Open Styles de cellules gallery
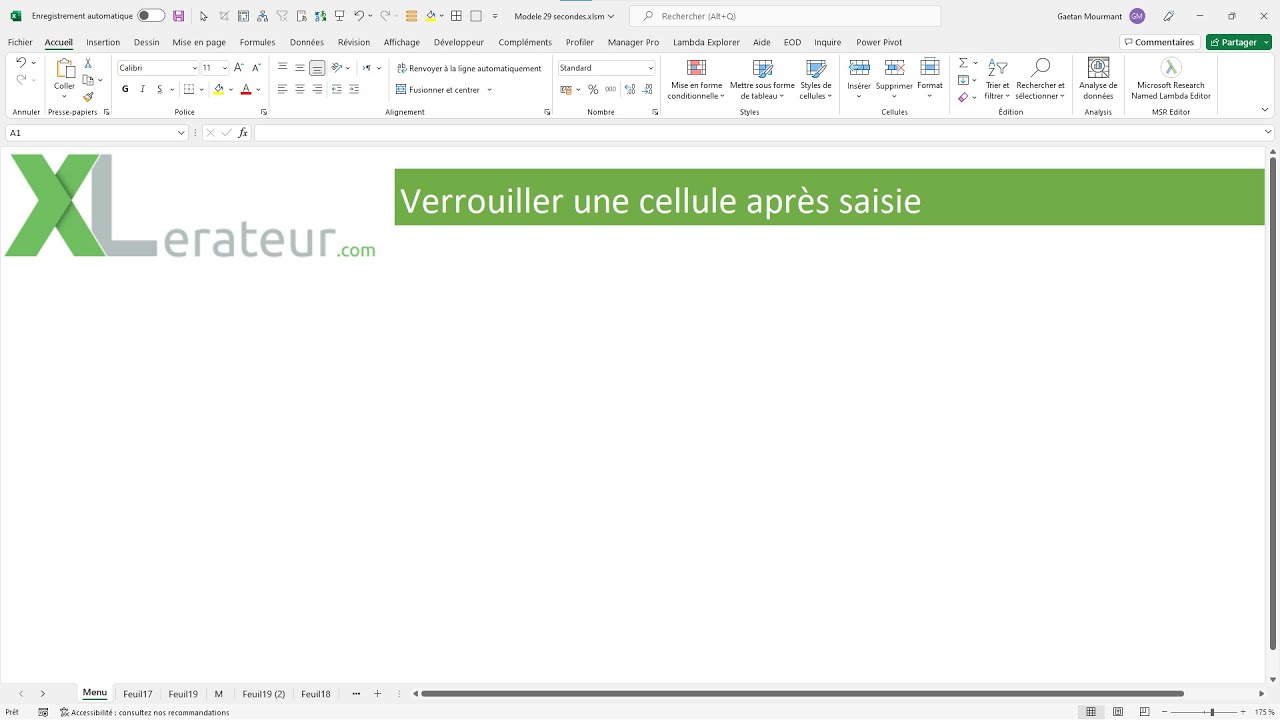 [816, 79]
